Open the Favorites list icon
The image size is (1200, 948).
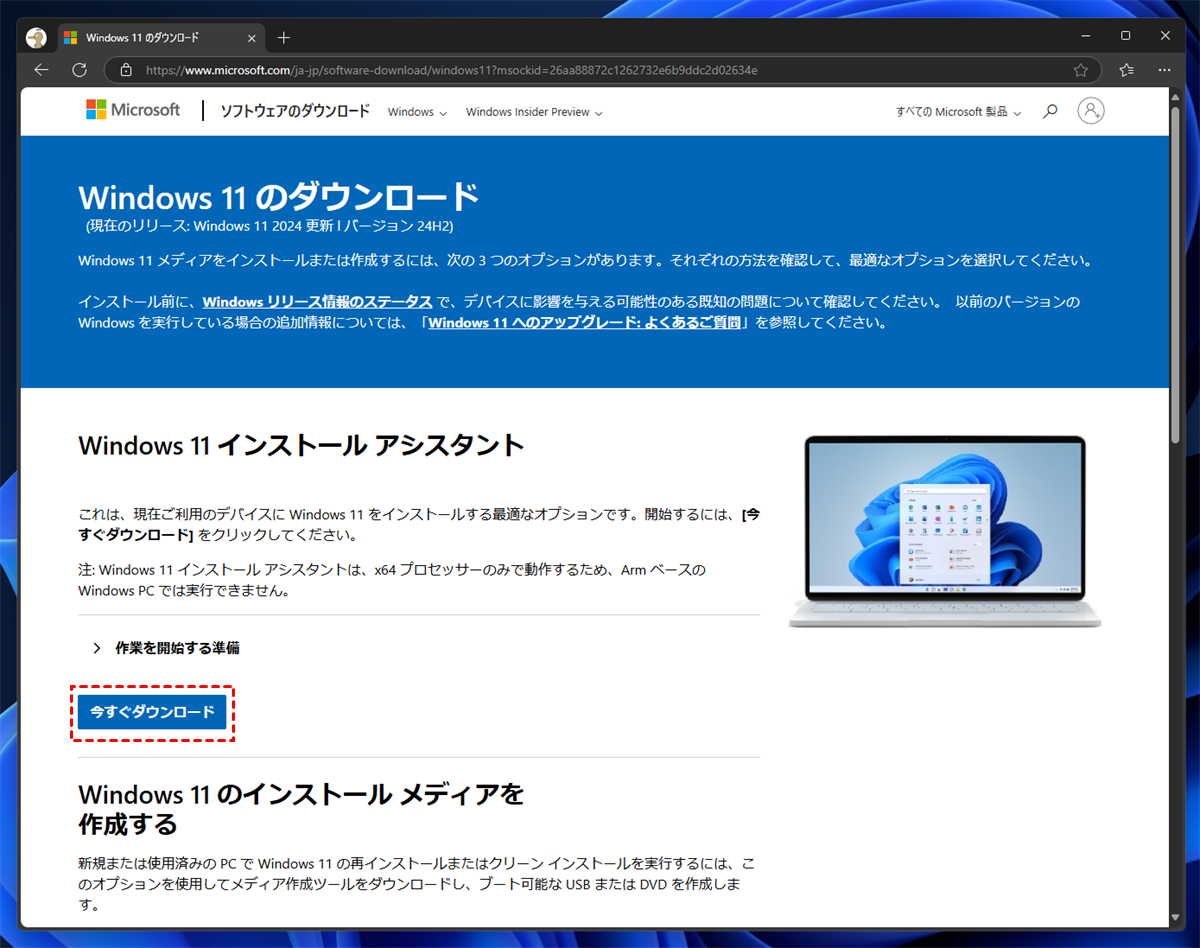coord(1127,70)
